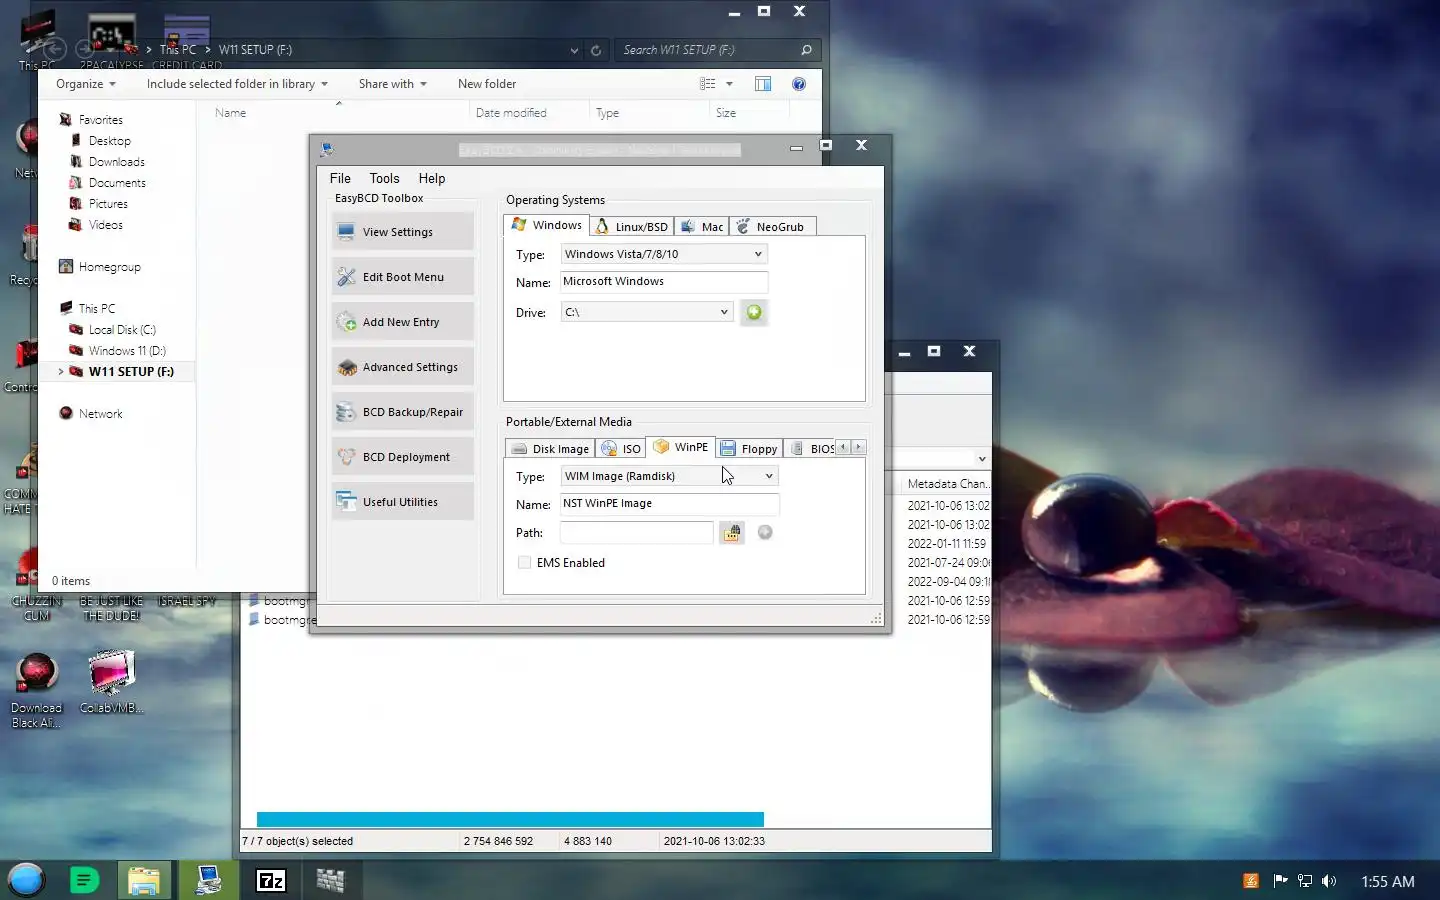Click Change your view icon in Explorer
Screen dimensions: 1440x900
click(708, 84)
